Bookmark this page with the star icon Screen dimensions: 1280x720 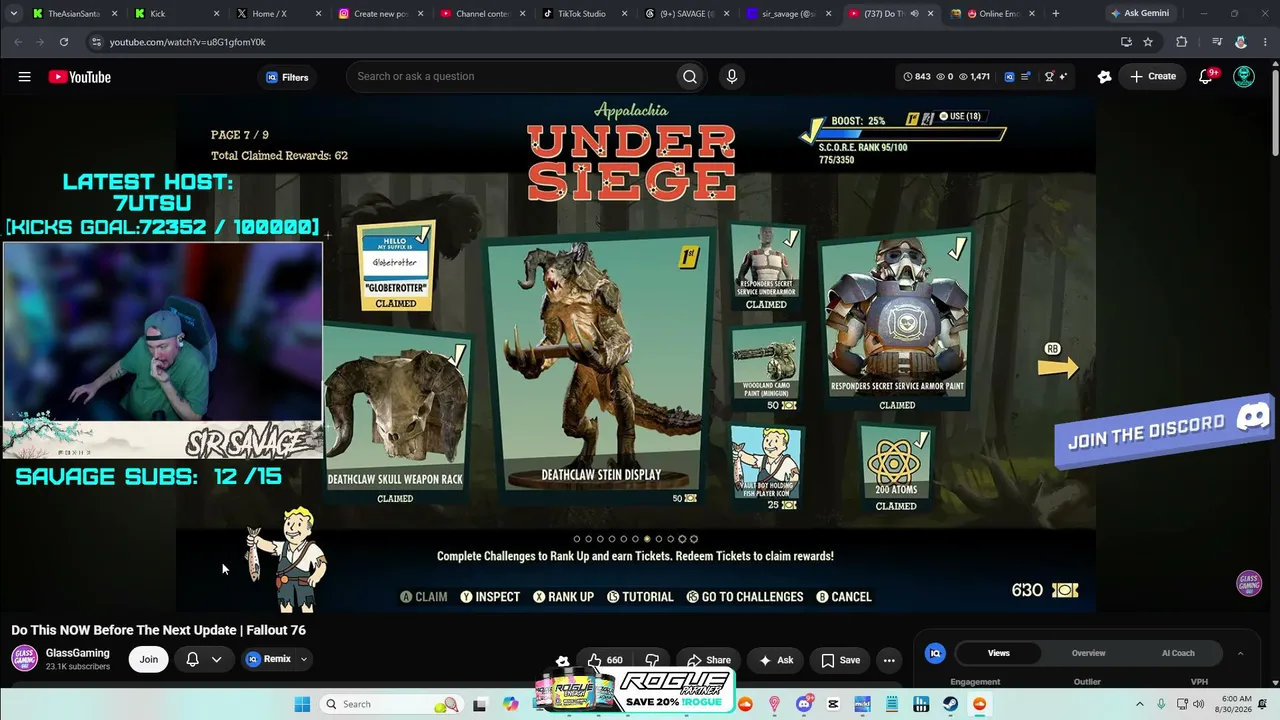(1148, 42)
